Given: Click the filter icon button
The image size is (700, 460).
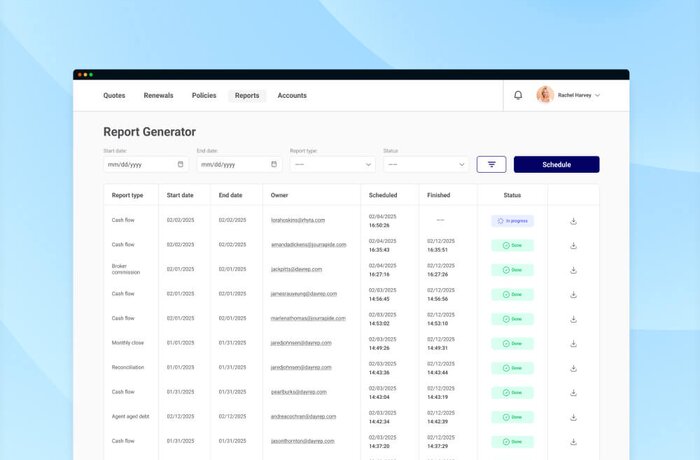Looking at the screenshot, I should (x=491, y=164).
